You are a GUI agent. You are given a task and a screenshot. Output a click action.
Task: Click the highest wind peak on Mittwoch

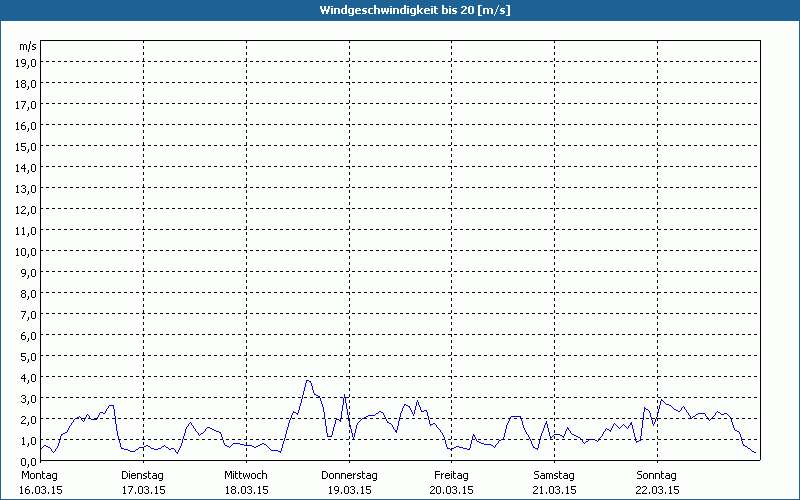click(308, 381)
